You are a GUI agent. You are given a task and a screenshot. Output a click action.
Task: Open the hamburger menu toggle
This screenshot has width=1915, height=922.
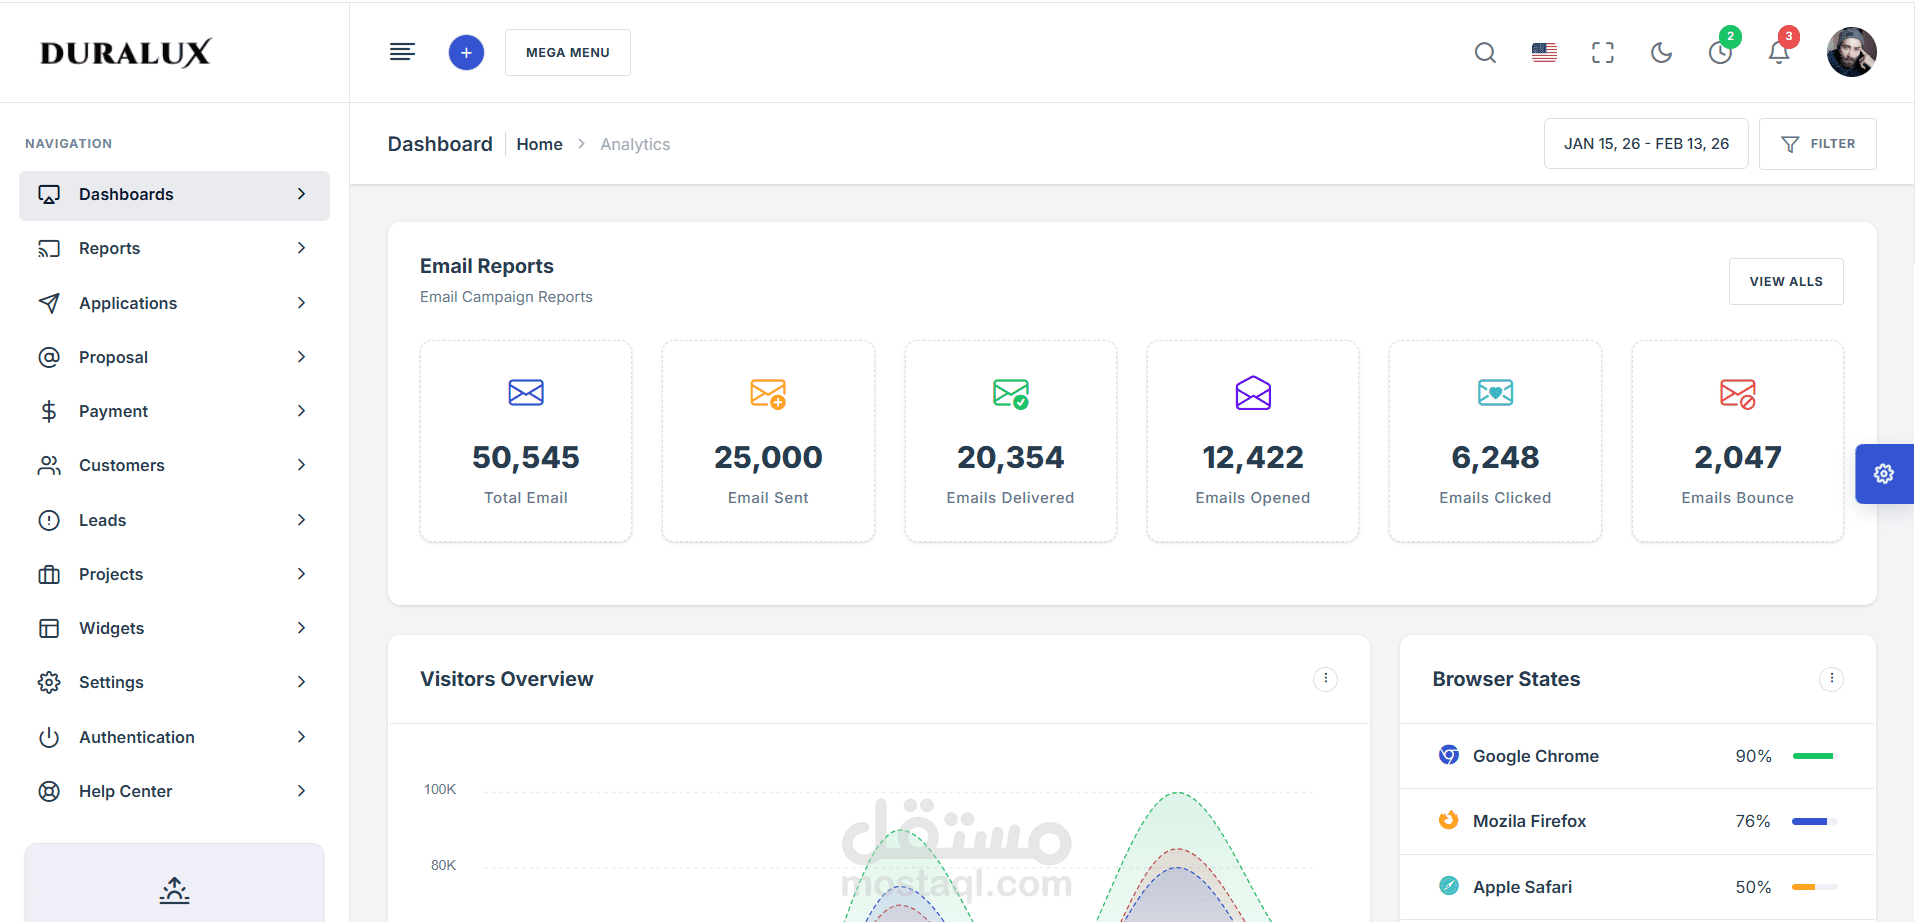pos(402,51)
